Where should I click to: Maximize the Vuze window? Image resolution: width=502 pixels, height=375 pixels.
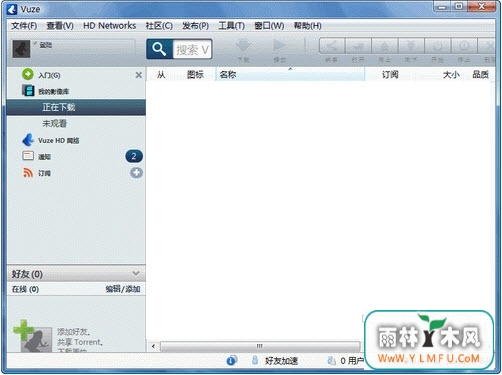pyautogui.click(x=459, y=7)
